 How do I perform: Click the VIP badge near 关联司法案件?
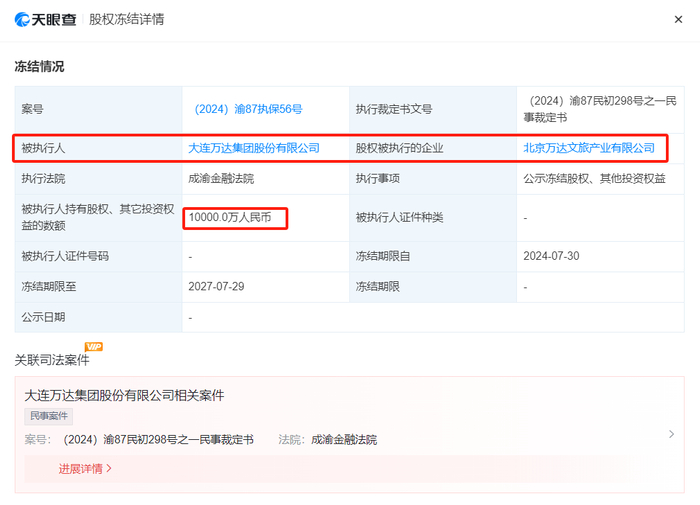point(94,346)
